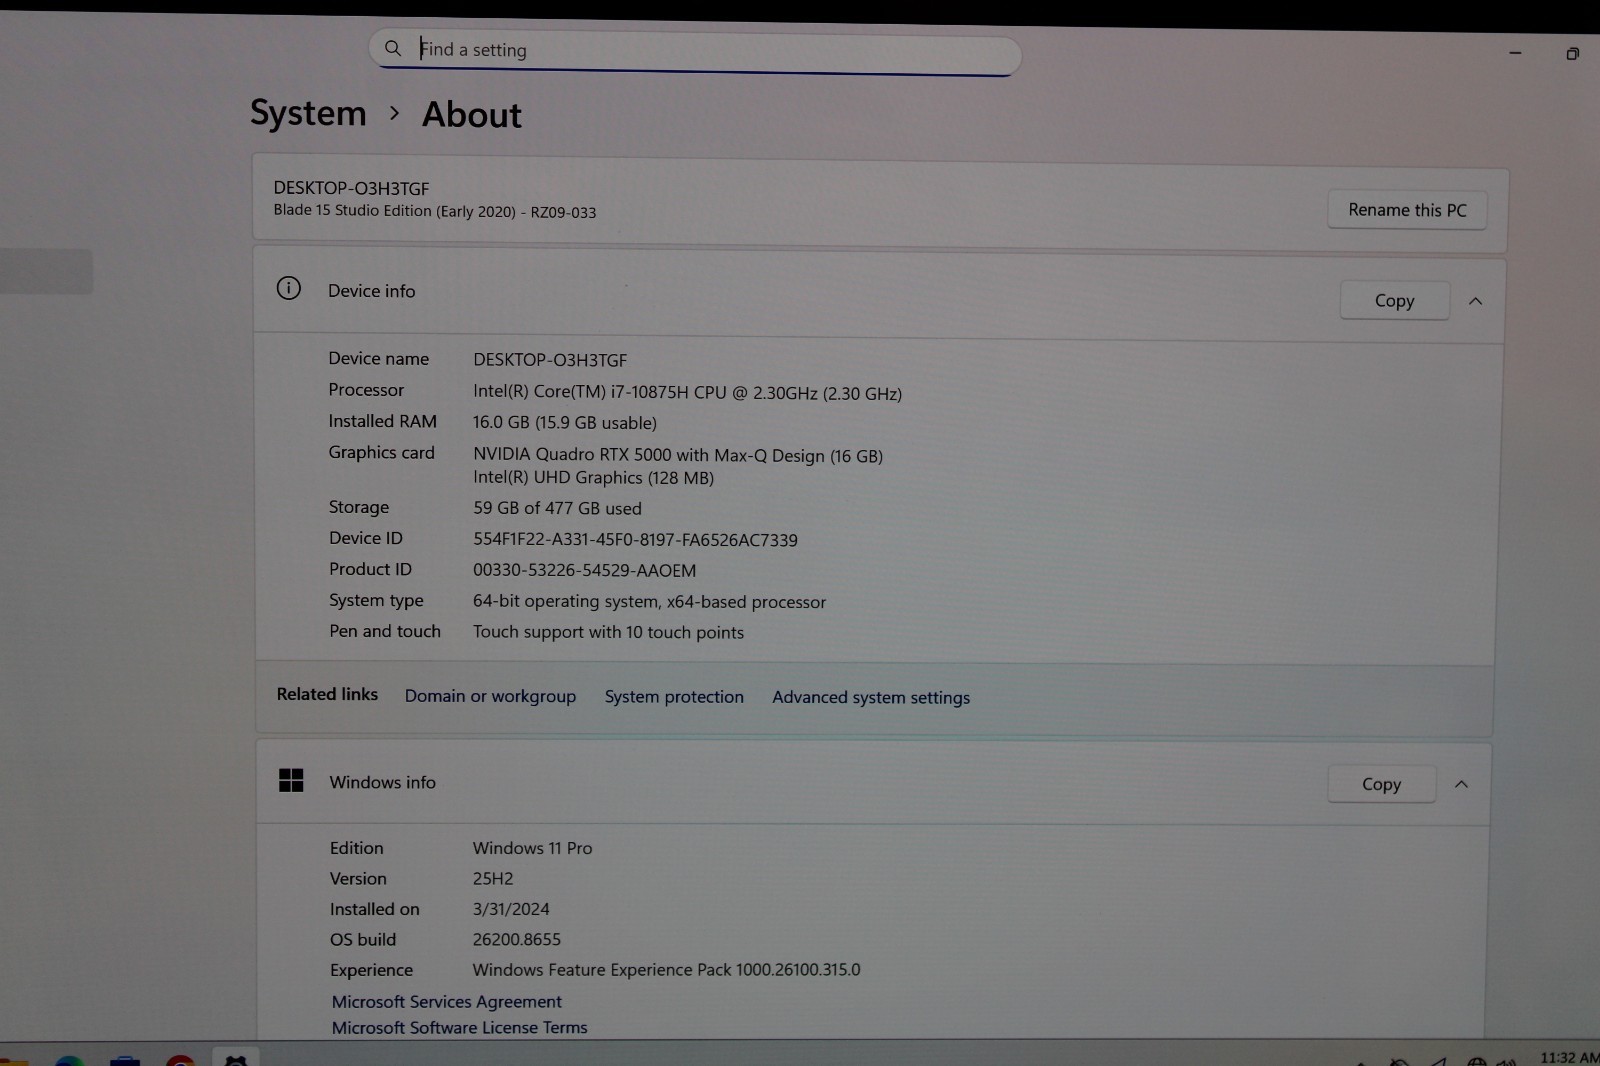Click the Related links label
1600x1066 pixels.
327,694
